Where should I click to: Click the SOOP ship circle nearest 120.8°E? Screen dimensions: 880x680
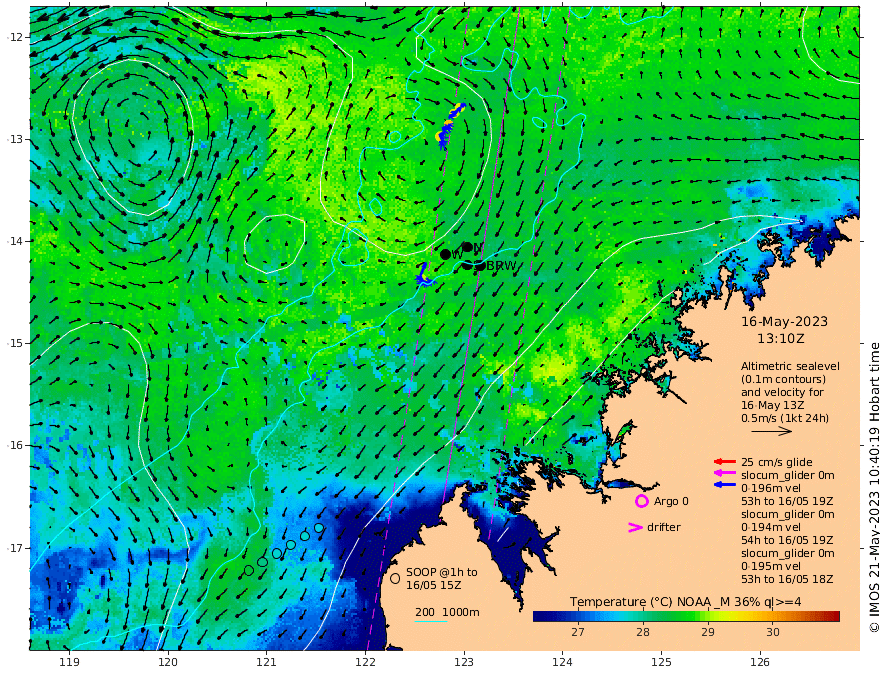[249, 571]
